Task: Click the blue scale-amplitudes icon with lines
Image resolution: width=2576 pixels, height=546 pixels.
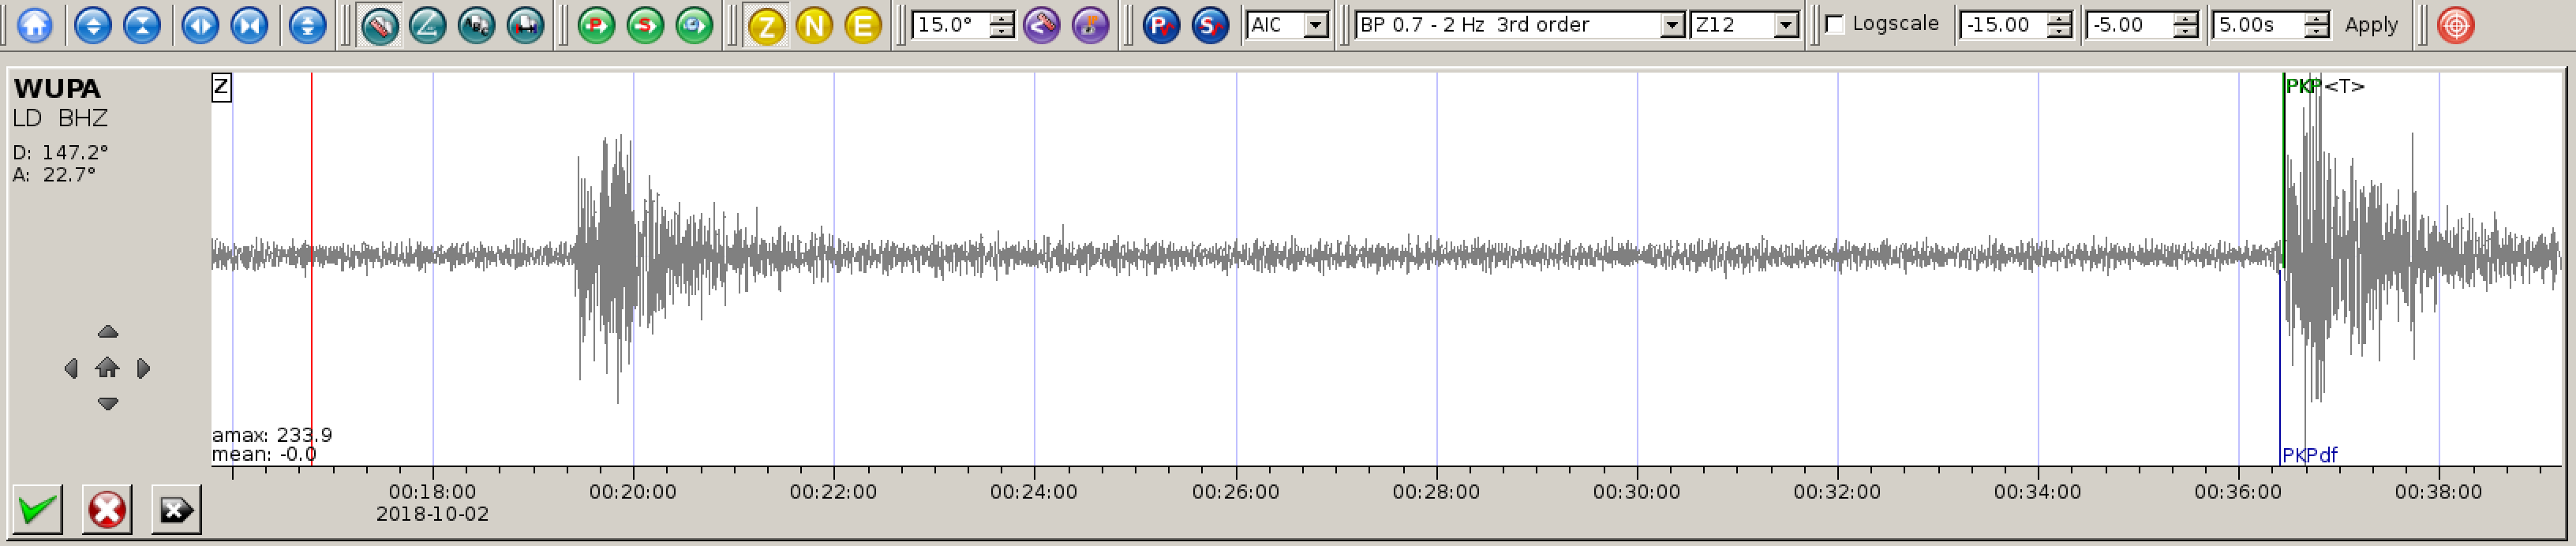Action: click(x=307, y=25)
